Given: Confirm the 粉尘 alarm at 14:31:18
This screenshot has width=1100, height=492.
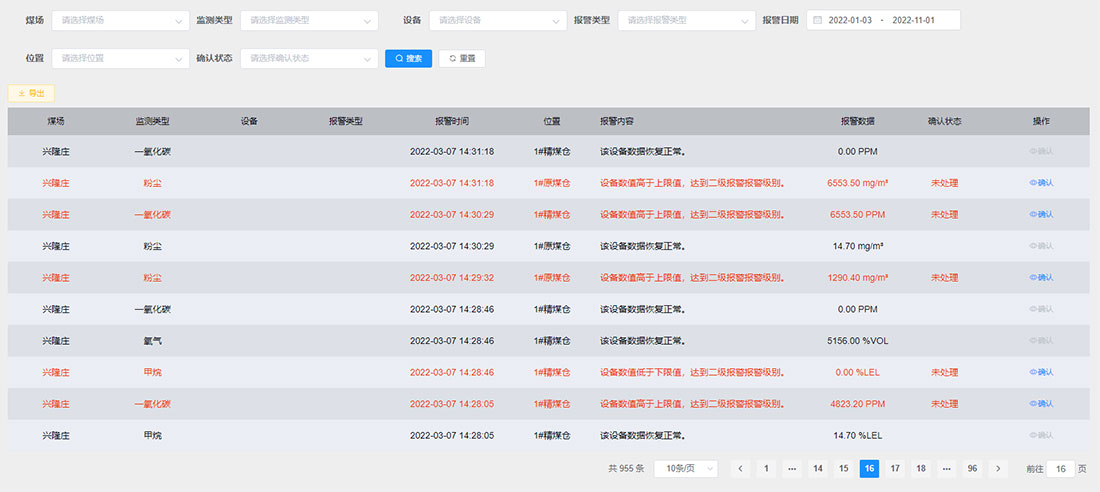Looking at the screenshot, I should pos(1041,183).
